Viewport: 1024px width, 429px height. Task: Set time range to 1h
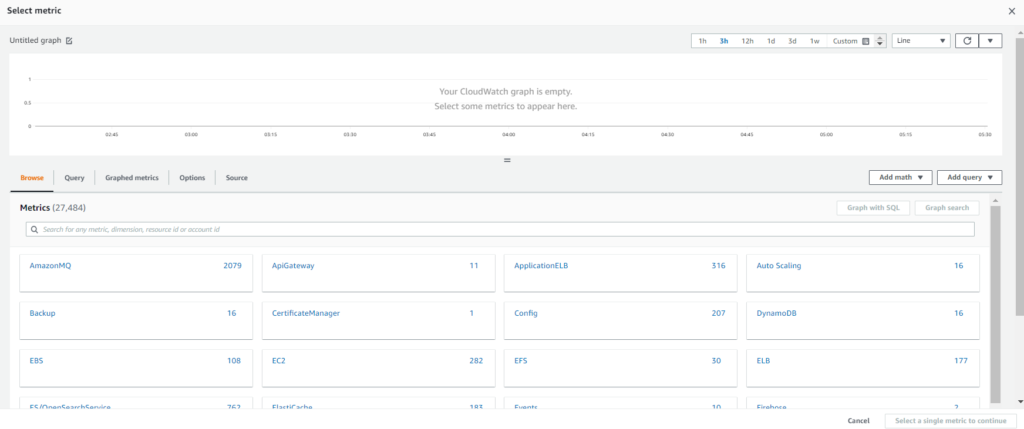coord(703,40)
